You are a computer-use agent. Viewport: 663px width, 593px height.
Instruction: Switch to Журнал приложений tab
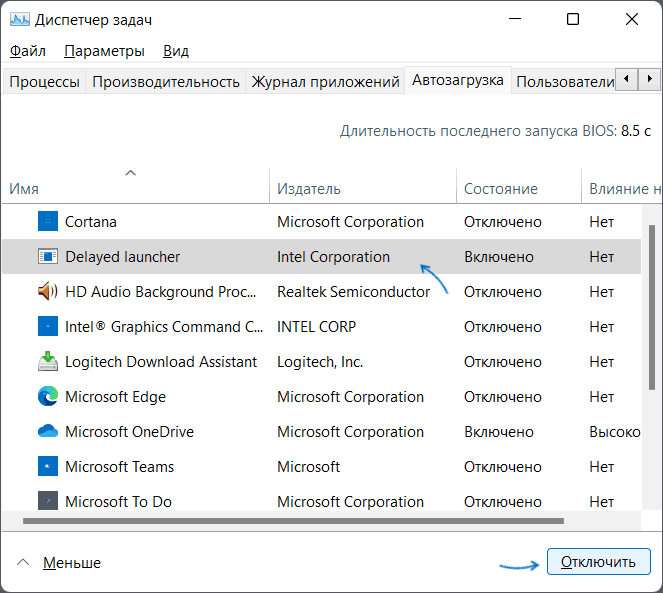pos(325,82)
